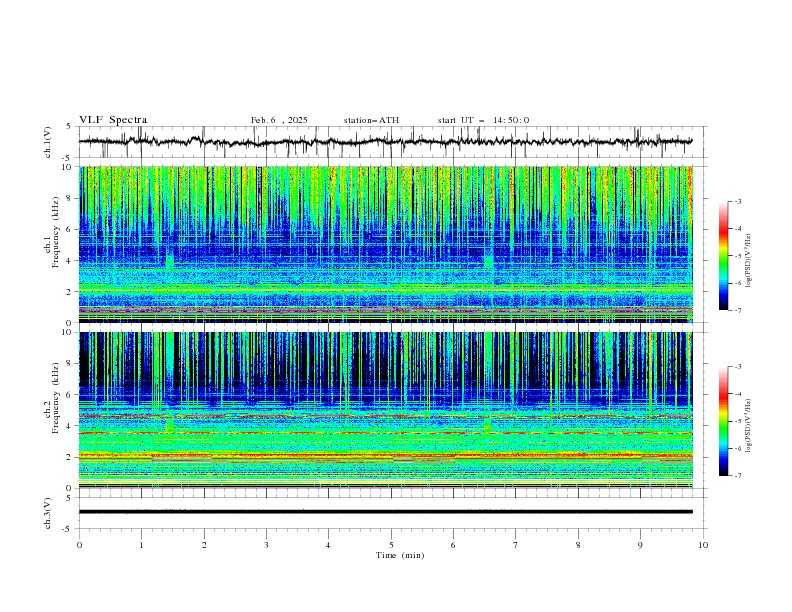792x612 pixels.
Task: Click time axis tick label '0'
Action: pyautogui.click(x=79, y=545)
